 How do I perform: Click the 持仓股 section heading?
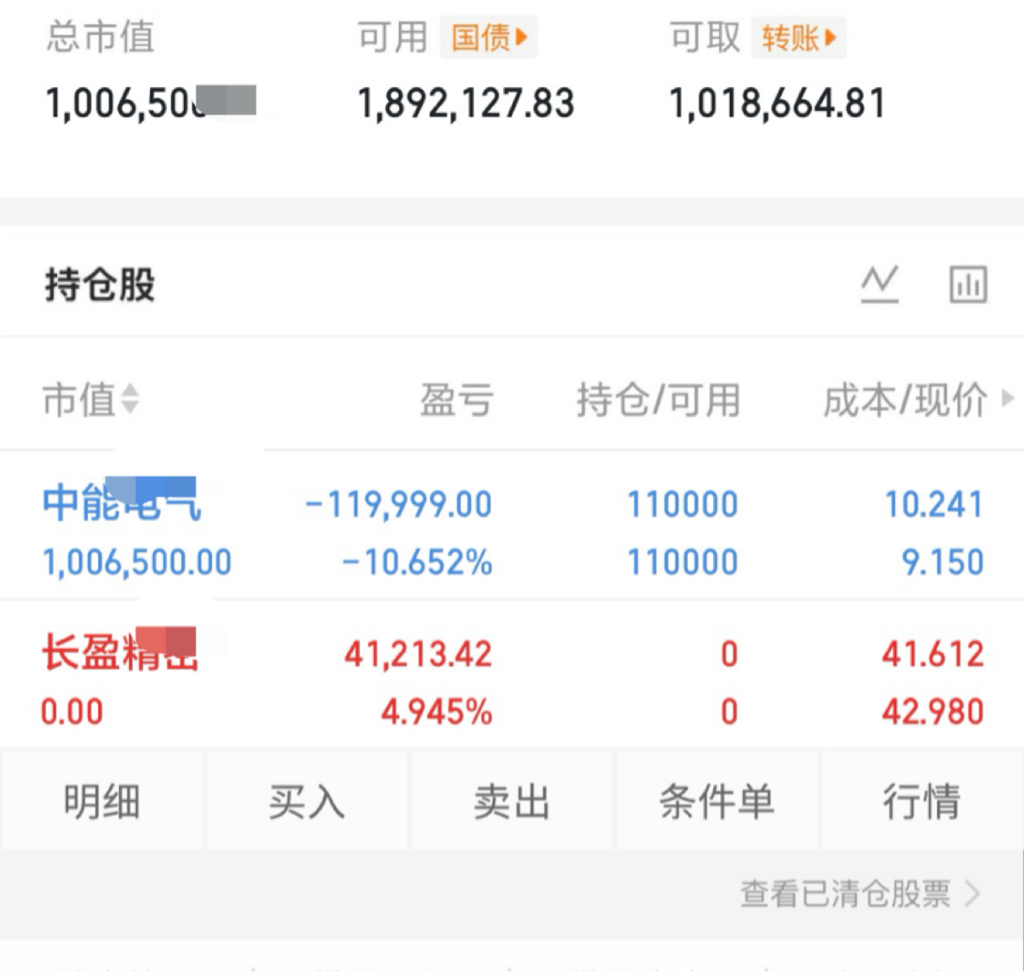(x=100, y=285)
